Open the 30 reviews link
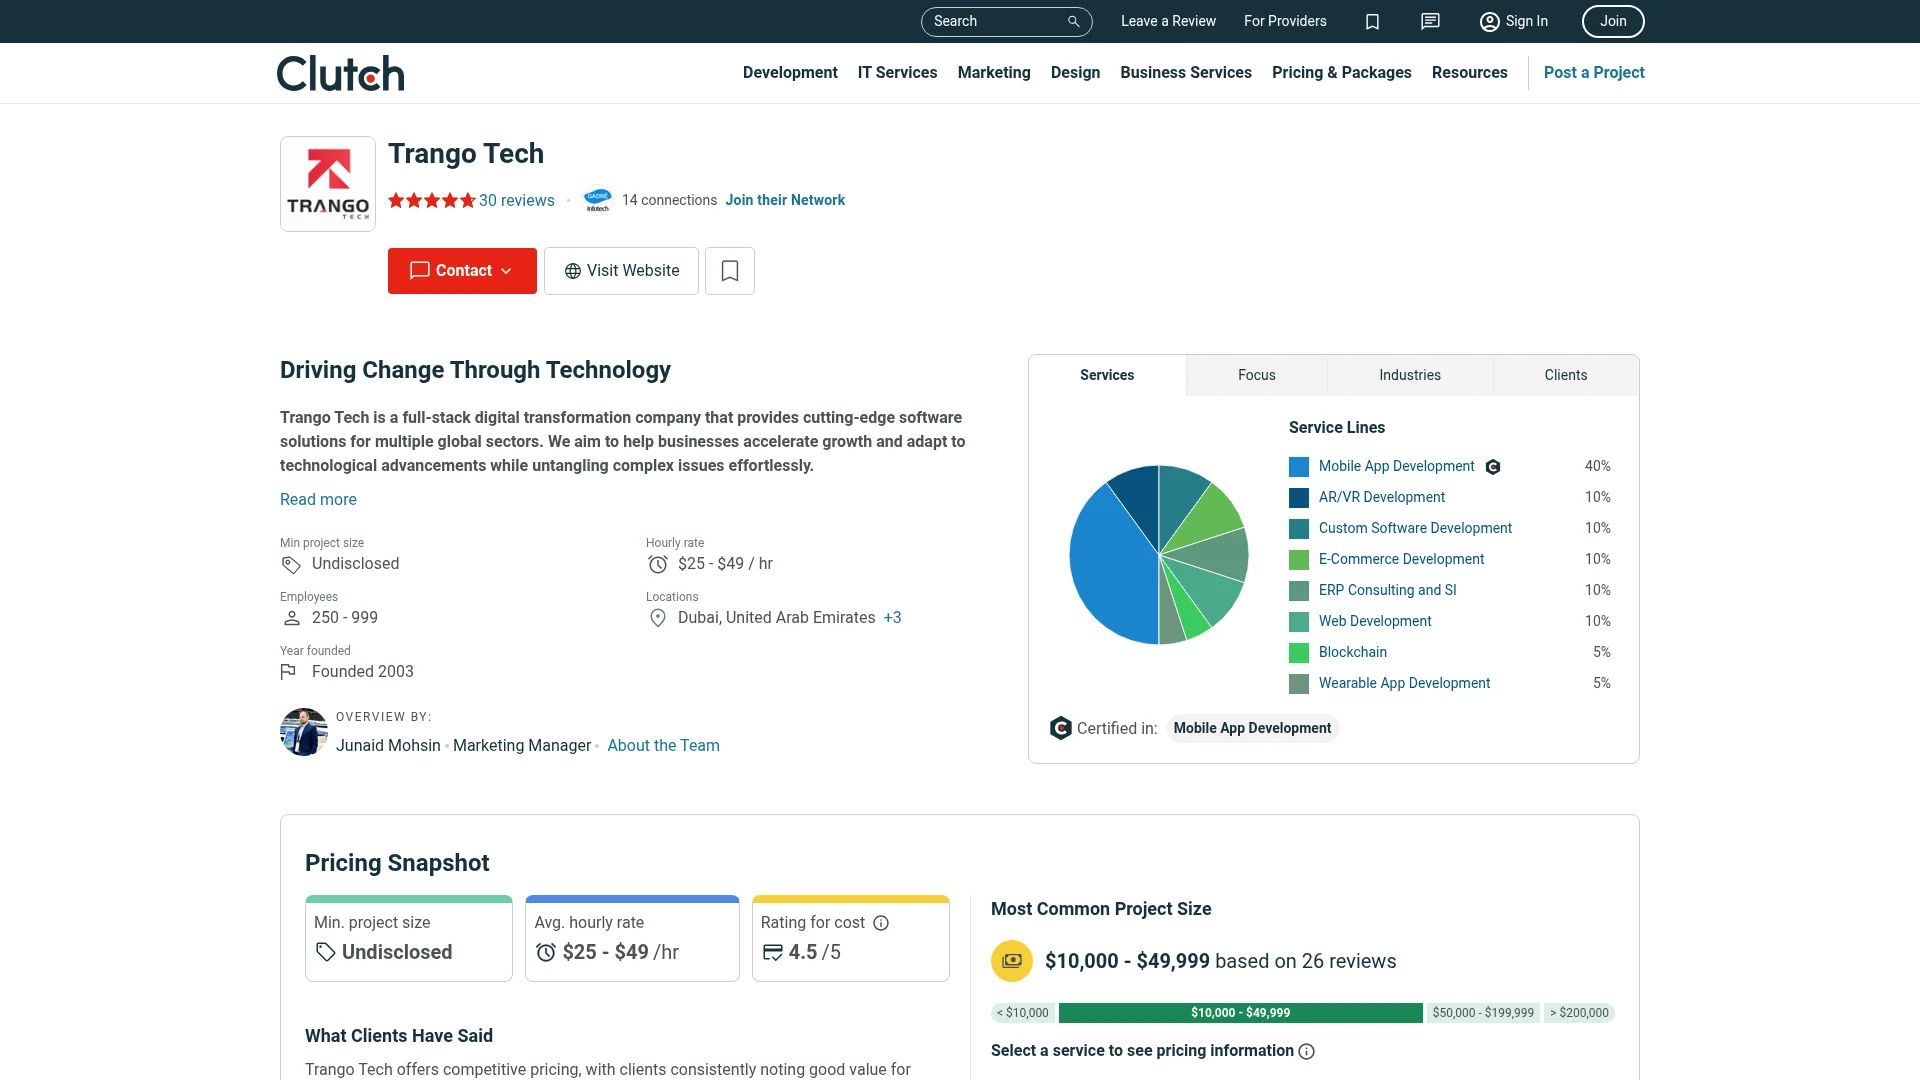This screenshot has width=1920, height=1080. (517, 200)
